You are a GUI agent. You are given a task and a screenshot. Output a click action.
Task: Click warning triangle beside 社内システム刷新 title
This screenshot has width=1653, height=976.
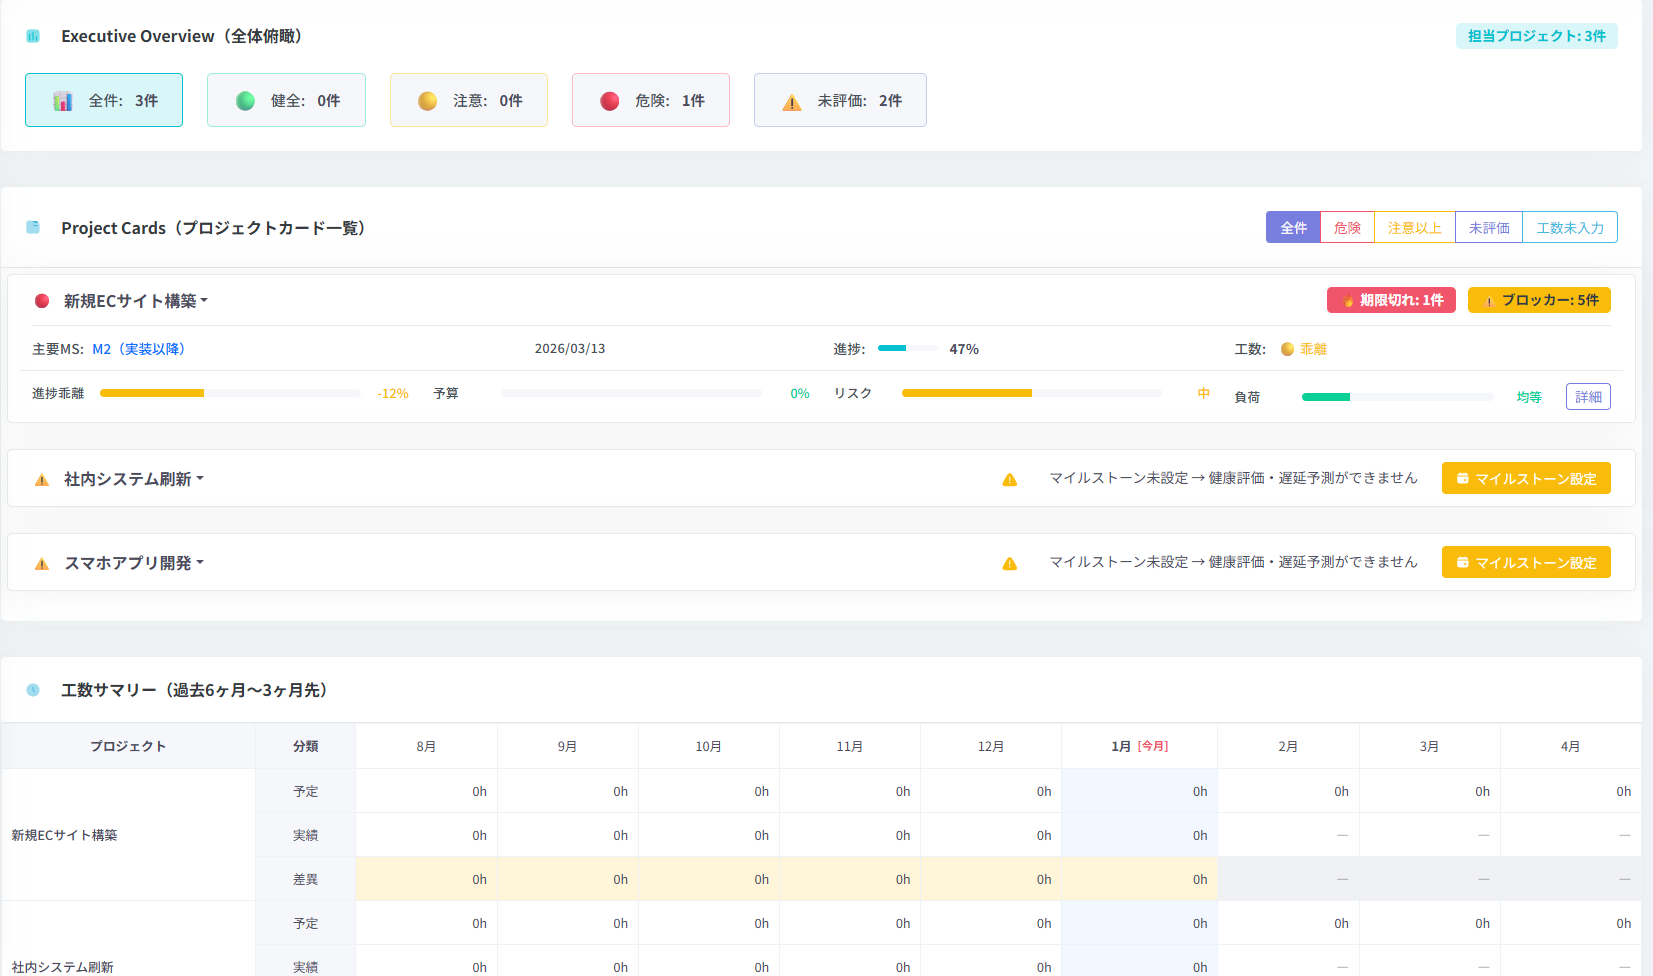click(42, 480)
